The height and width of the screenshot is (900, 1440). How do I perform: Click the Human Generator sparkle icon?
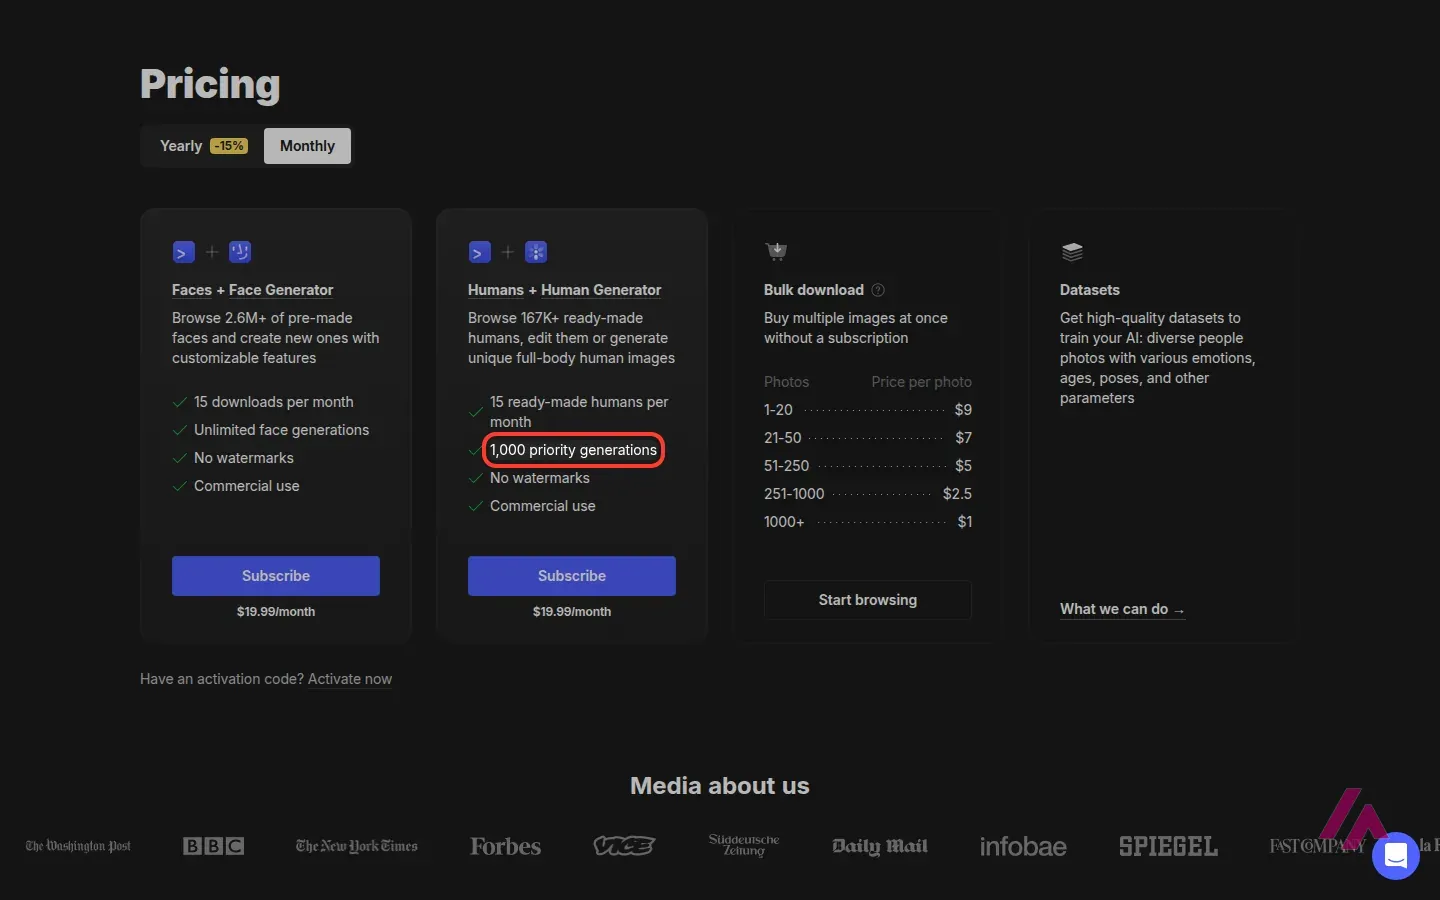536,252
